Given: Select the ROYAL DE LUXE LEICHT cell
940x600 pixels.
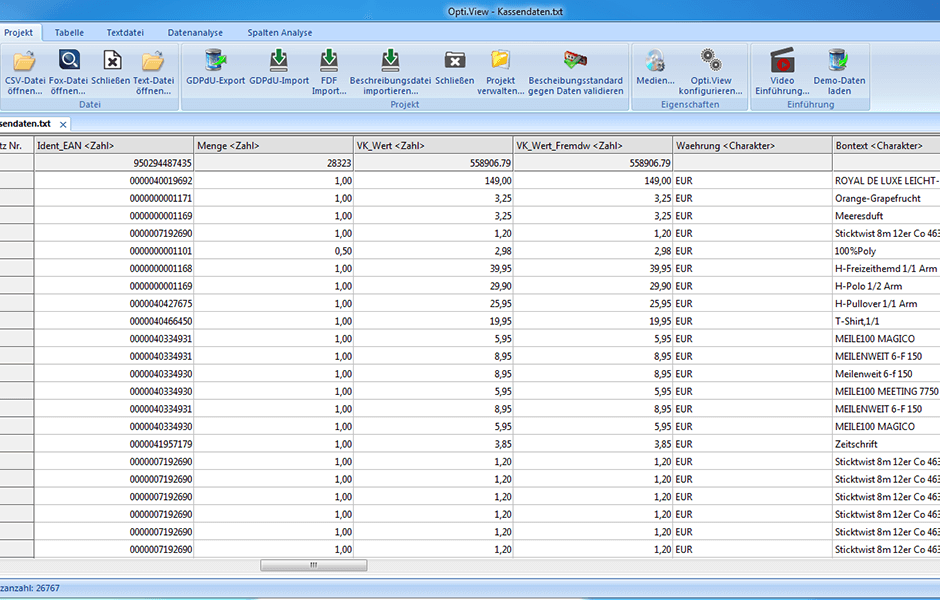Looking at the screenshot, I should [887, 180].
